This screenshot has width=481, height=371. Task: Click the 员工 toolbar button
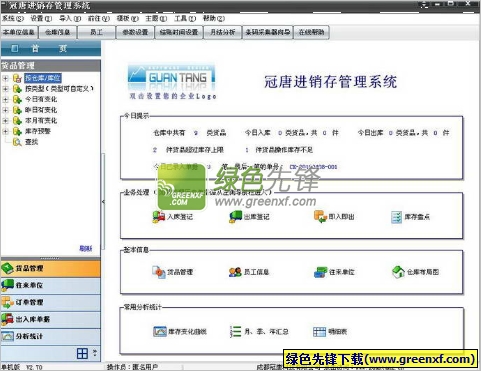pos(96,32)
